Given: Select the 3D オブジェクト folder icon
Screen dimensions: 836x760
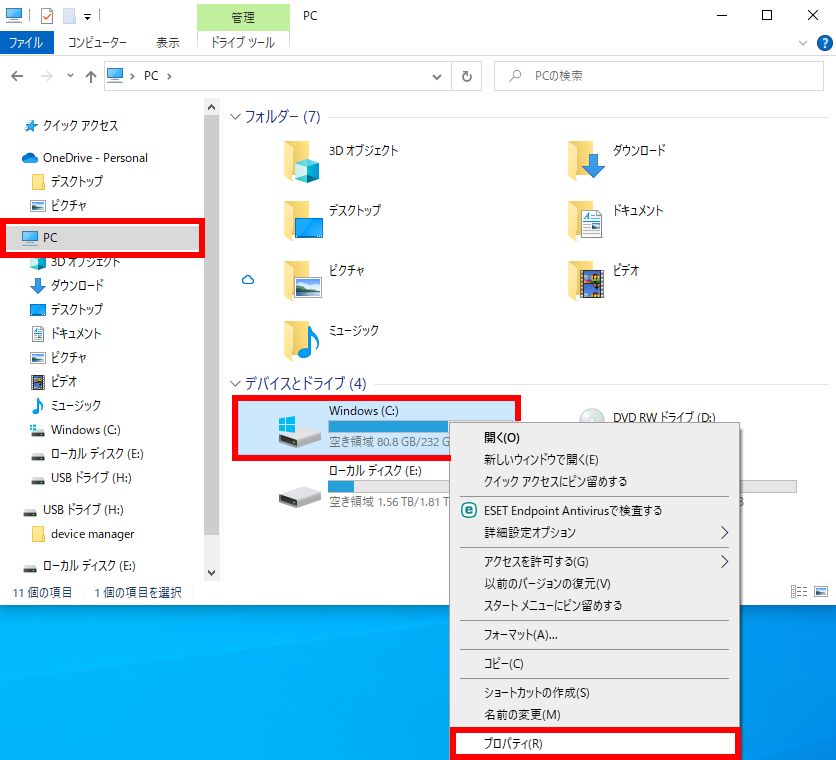Looking at the screenshot, I should click(302, 162).
